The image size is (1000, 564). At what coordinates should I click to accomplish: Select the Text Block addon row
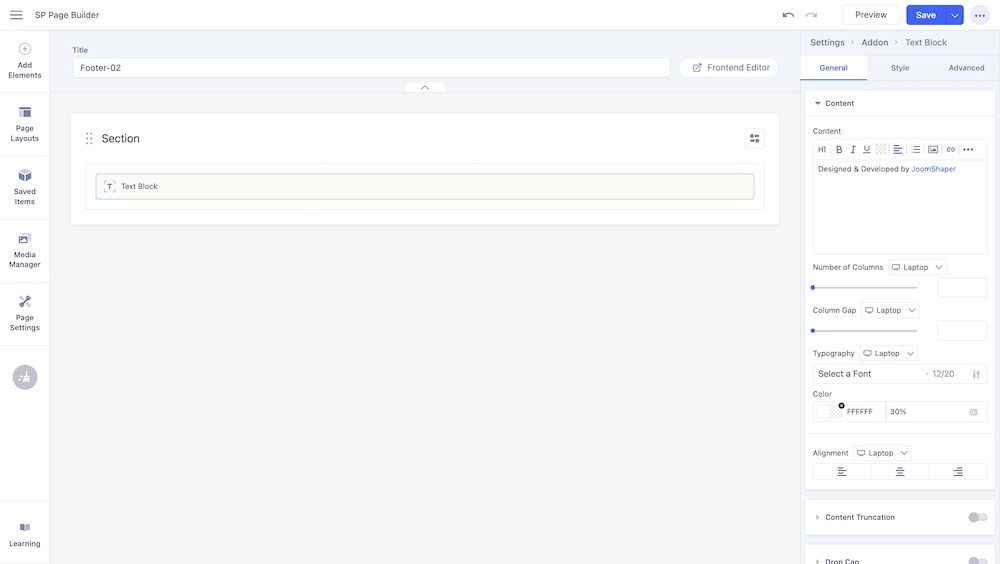tap(425, 186)
